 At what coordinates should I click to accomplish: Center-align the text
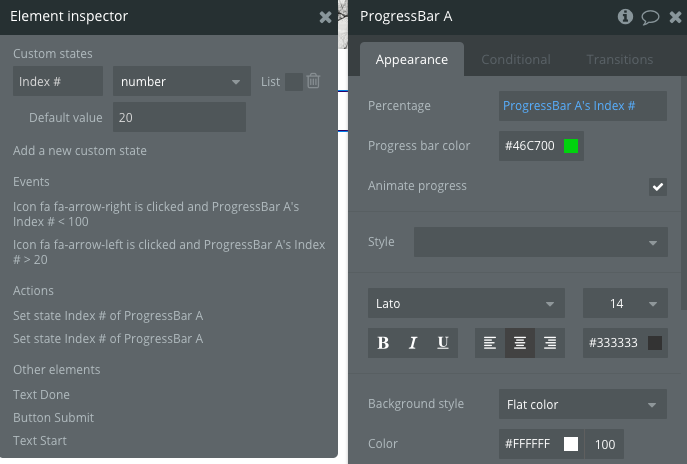point(520,343)
